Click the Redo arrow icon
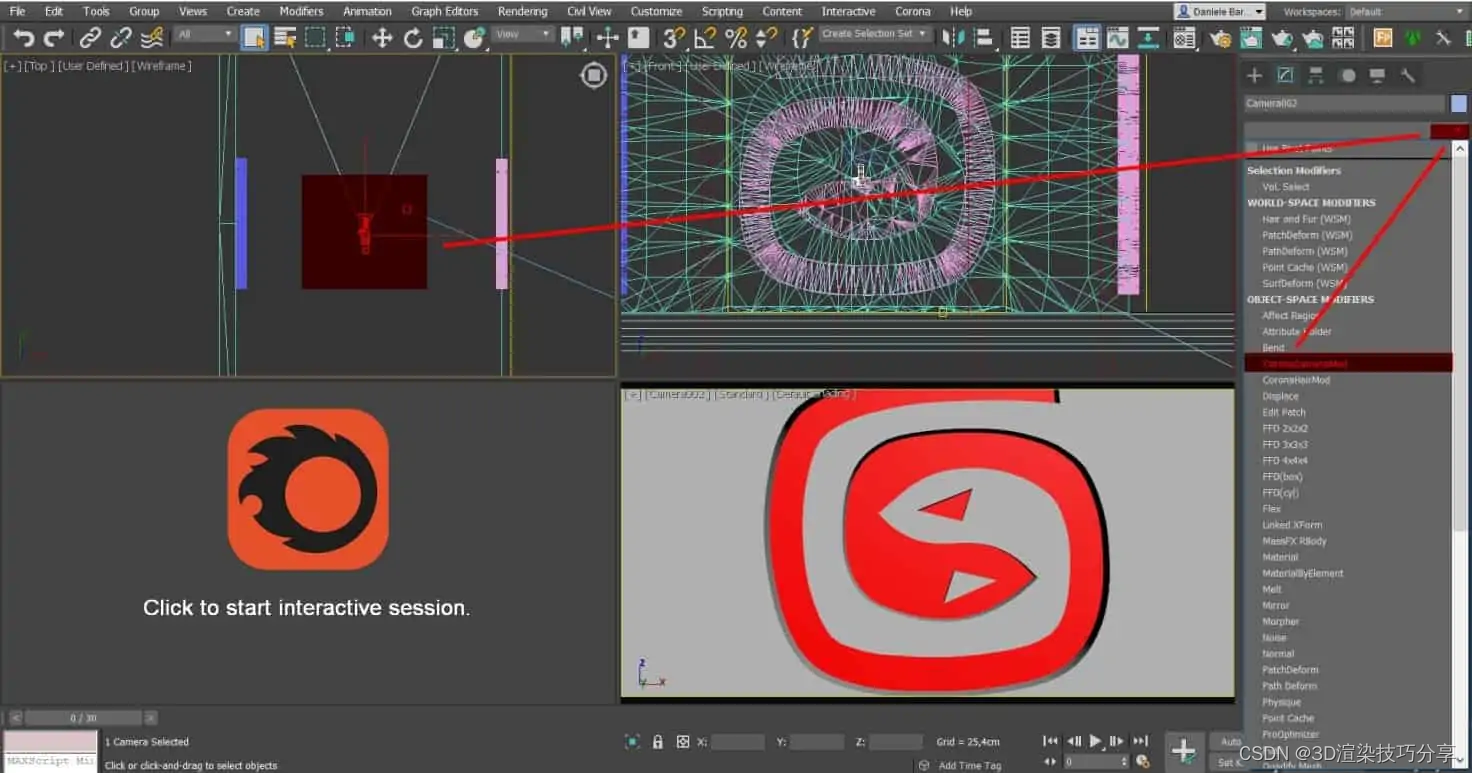 click(54, 38)
